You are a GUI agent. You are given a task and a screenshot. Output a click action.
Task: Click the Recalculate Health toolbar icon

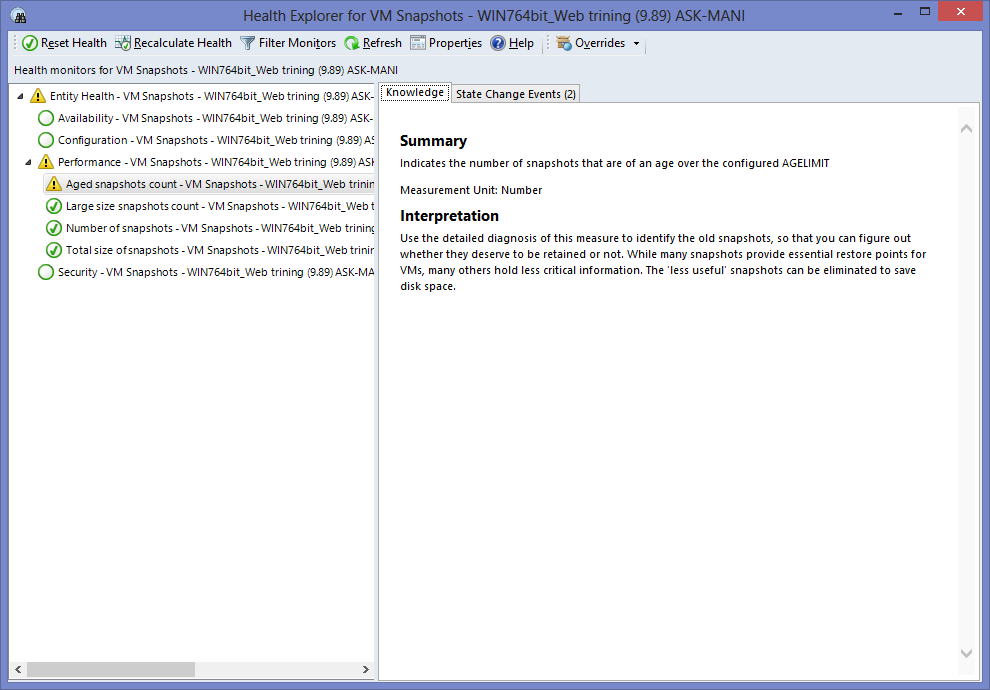[x=122, y=43]
